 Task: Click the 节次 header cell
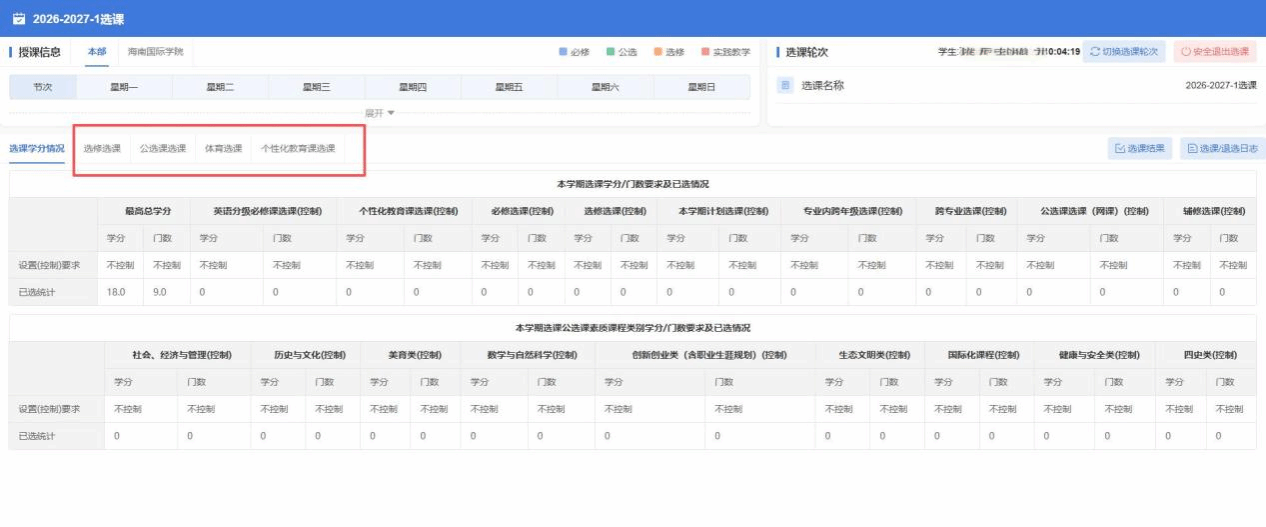(43, 88)
